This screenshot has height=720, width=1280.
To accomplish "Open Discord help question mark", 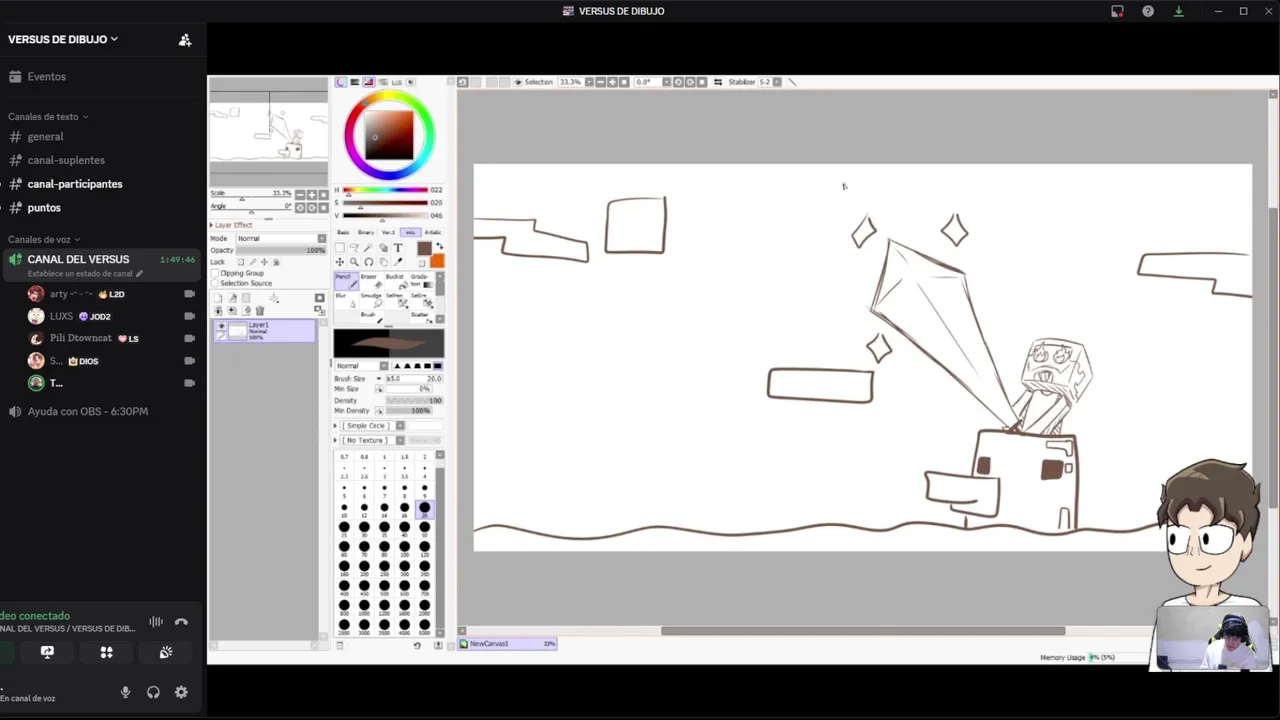I will 1148,11.
